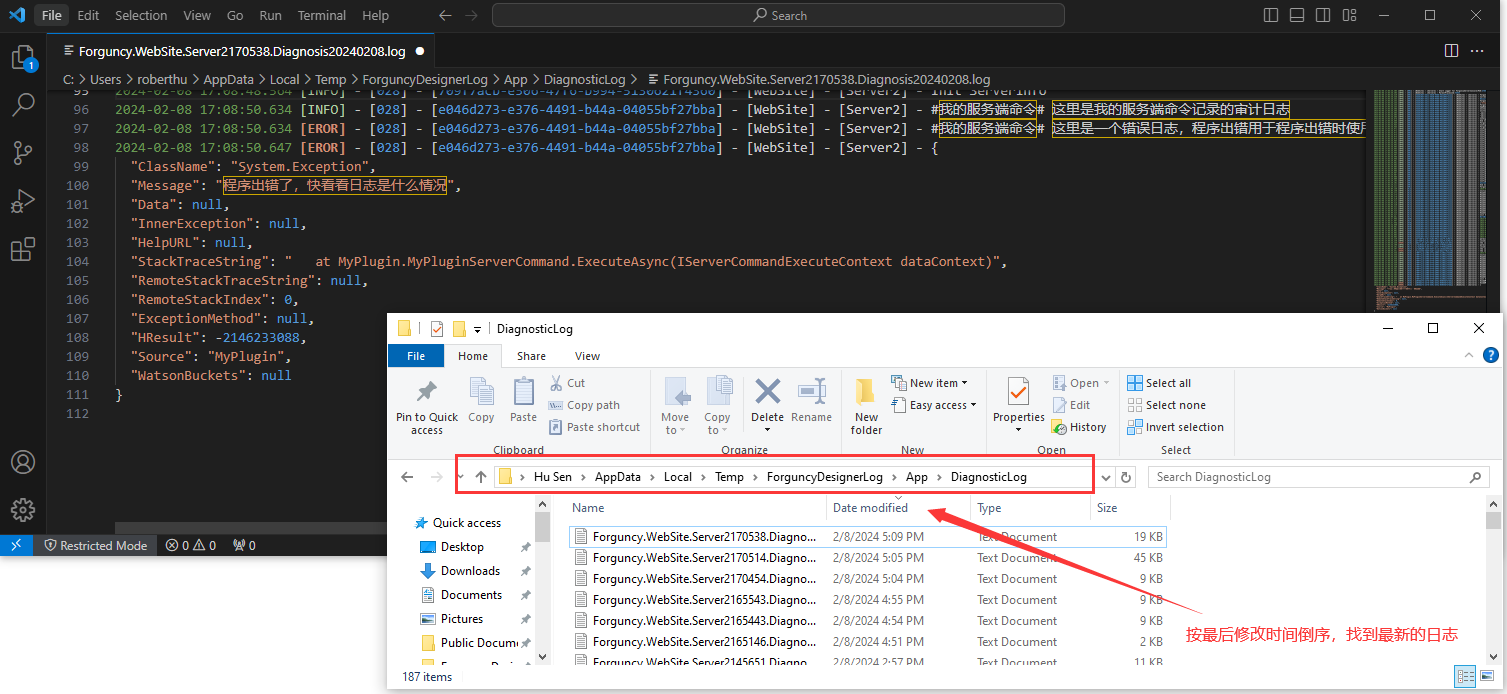Viewport: 1507px width, 694px height.
Task: Switch to large icons view button
Action: tap(1487, 677)
